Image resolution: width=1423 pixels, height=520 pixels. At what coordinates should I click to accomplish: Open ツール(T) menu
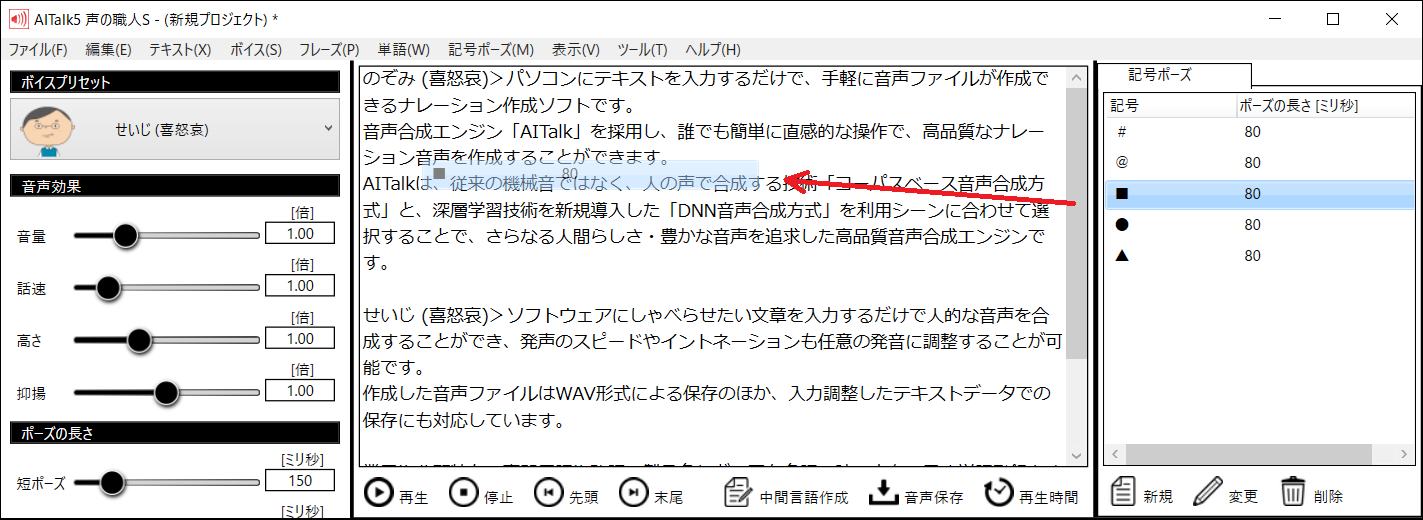(642, 50)
